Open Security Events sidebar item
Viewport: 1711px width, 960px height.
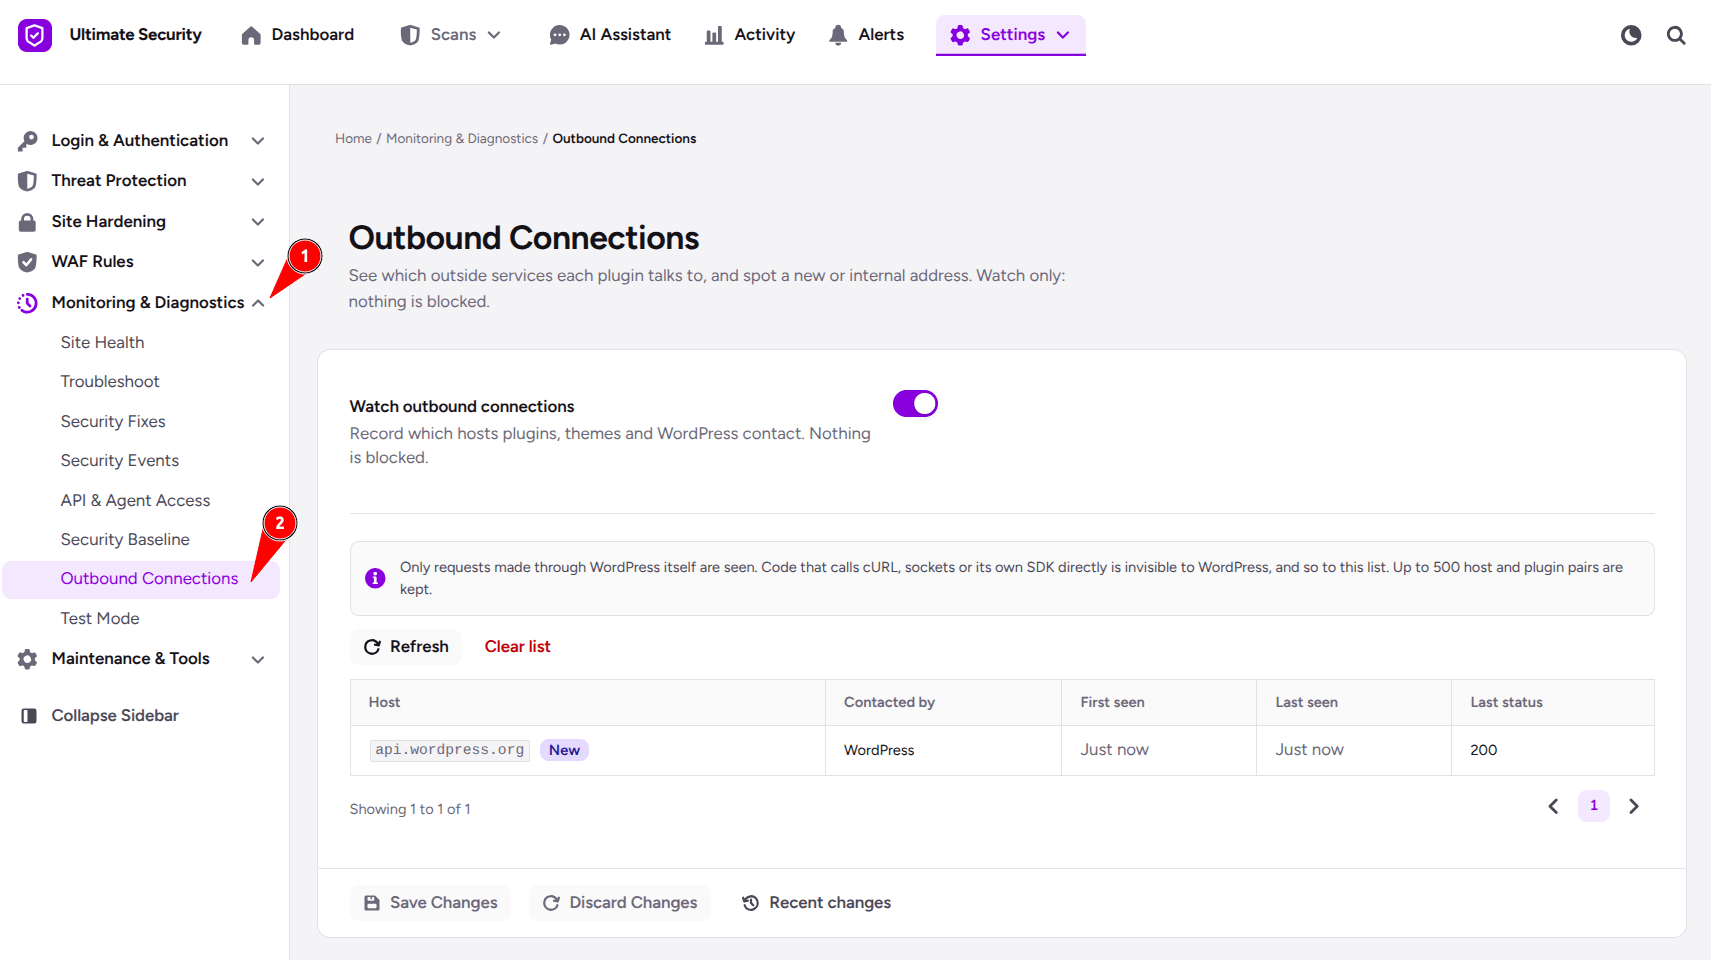click(120, 460)
